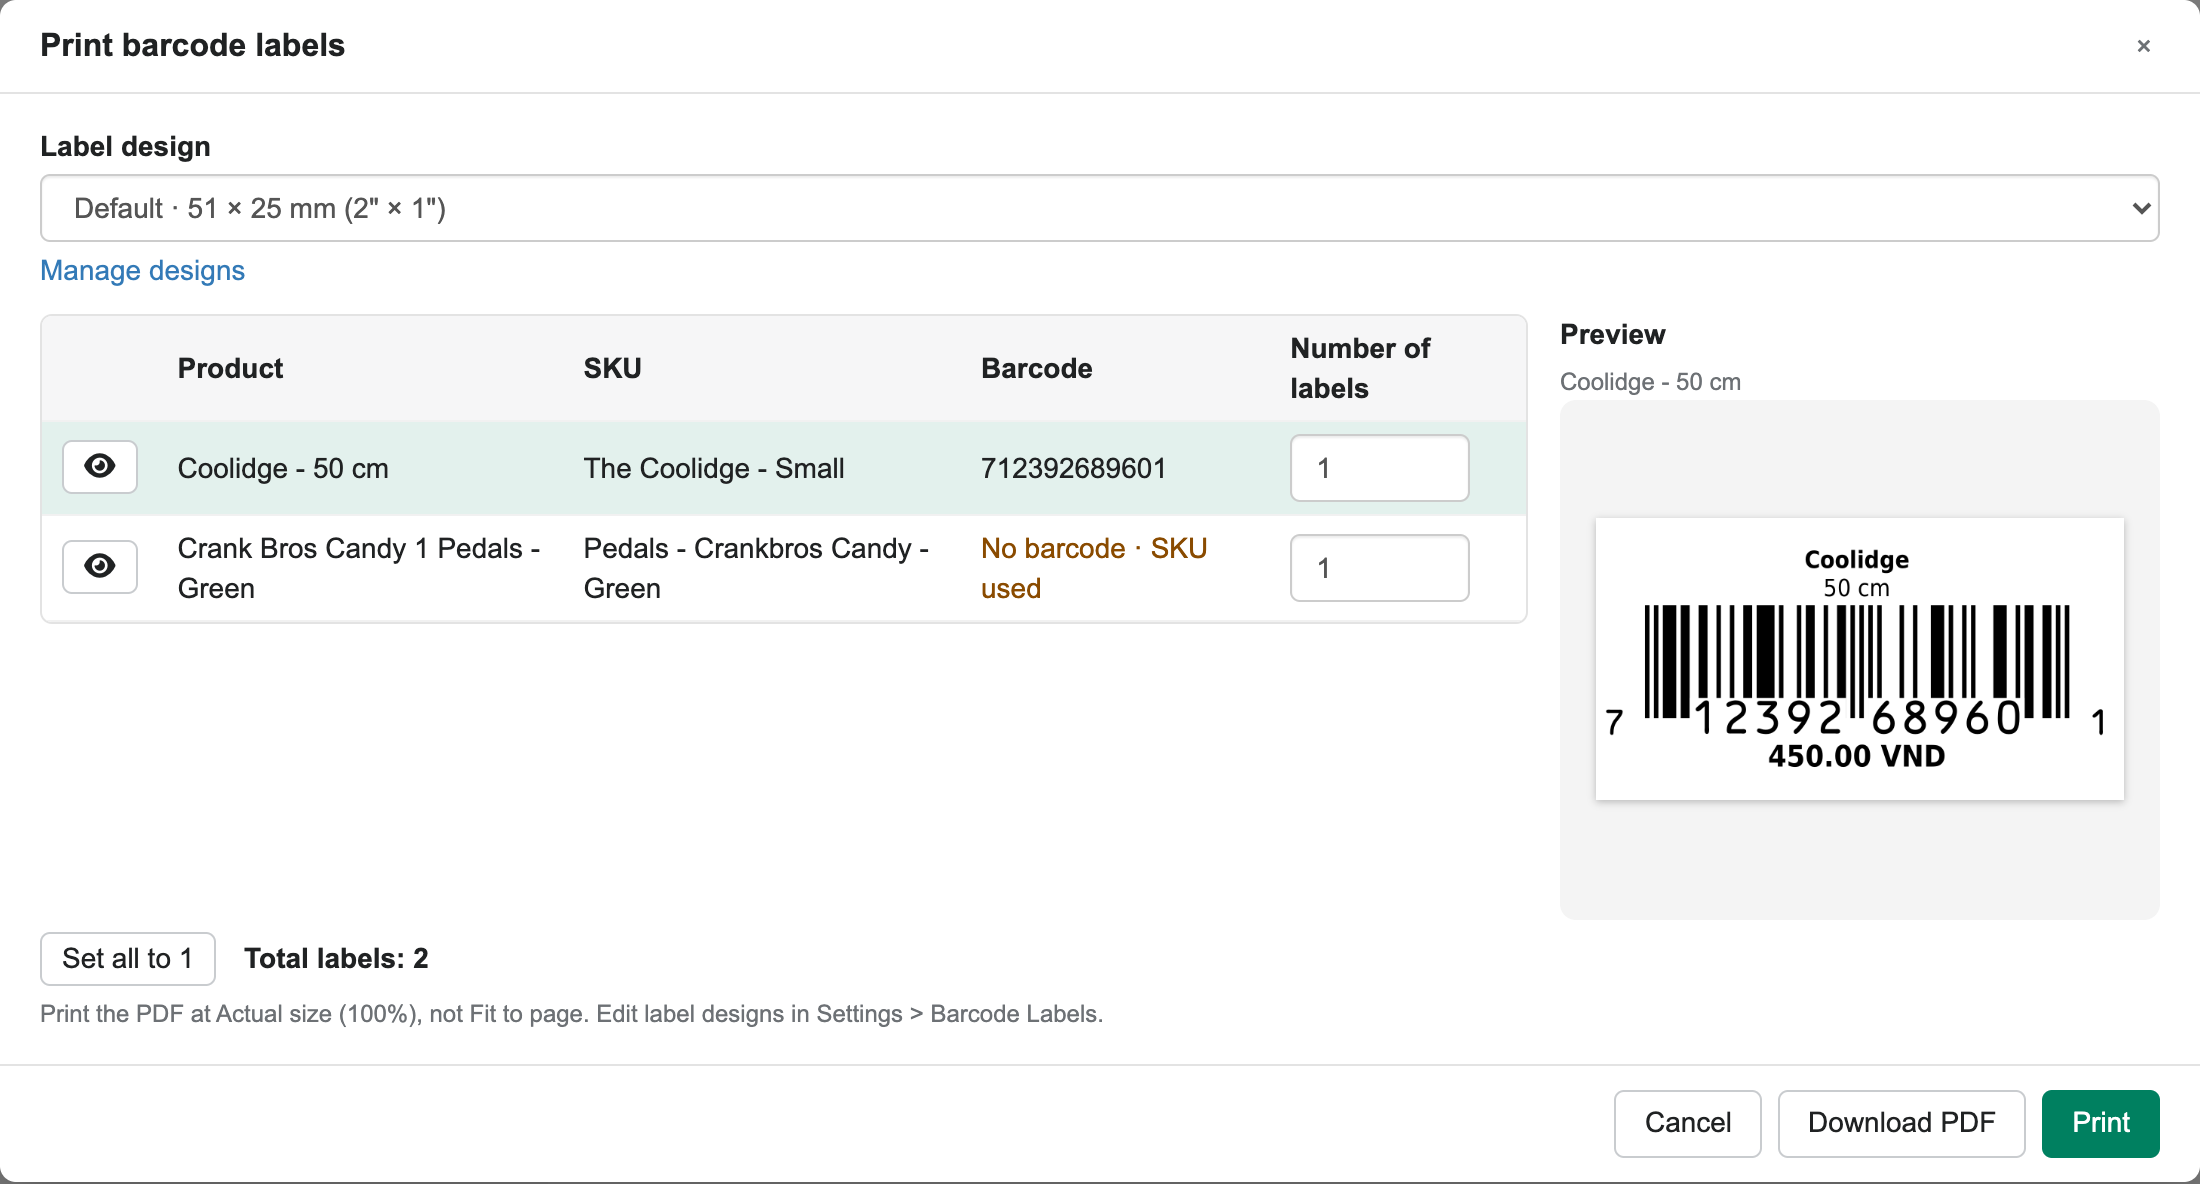
Task: Click the SKU column header
Action: (x=612, y=368)
